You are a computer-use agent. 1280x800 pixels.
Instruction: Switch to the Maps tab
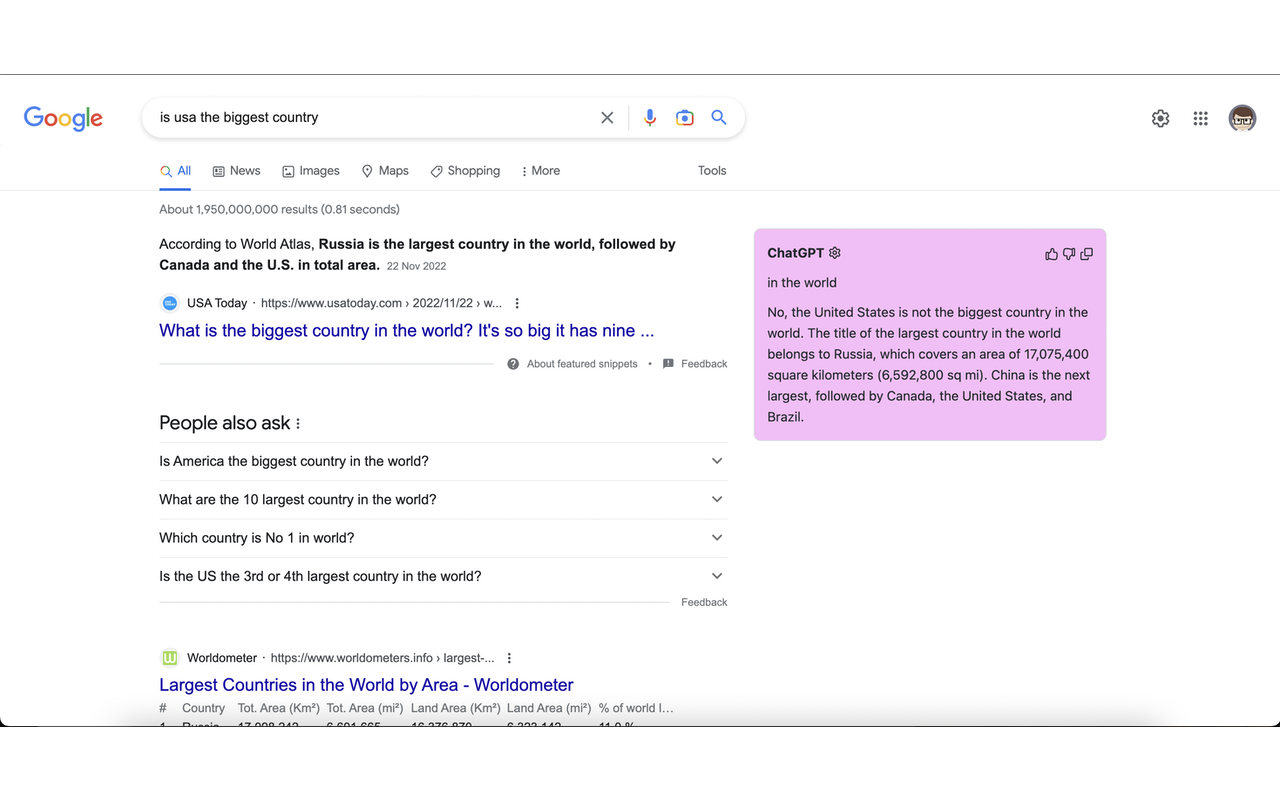click(385, 171)
